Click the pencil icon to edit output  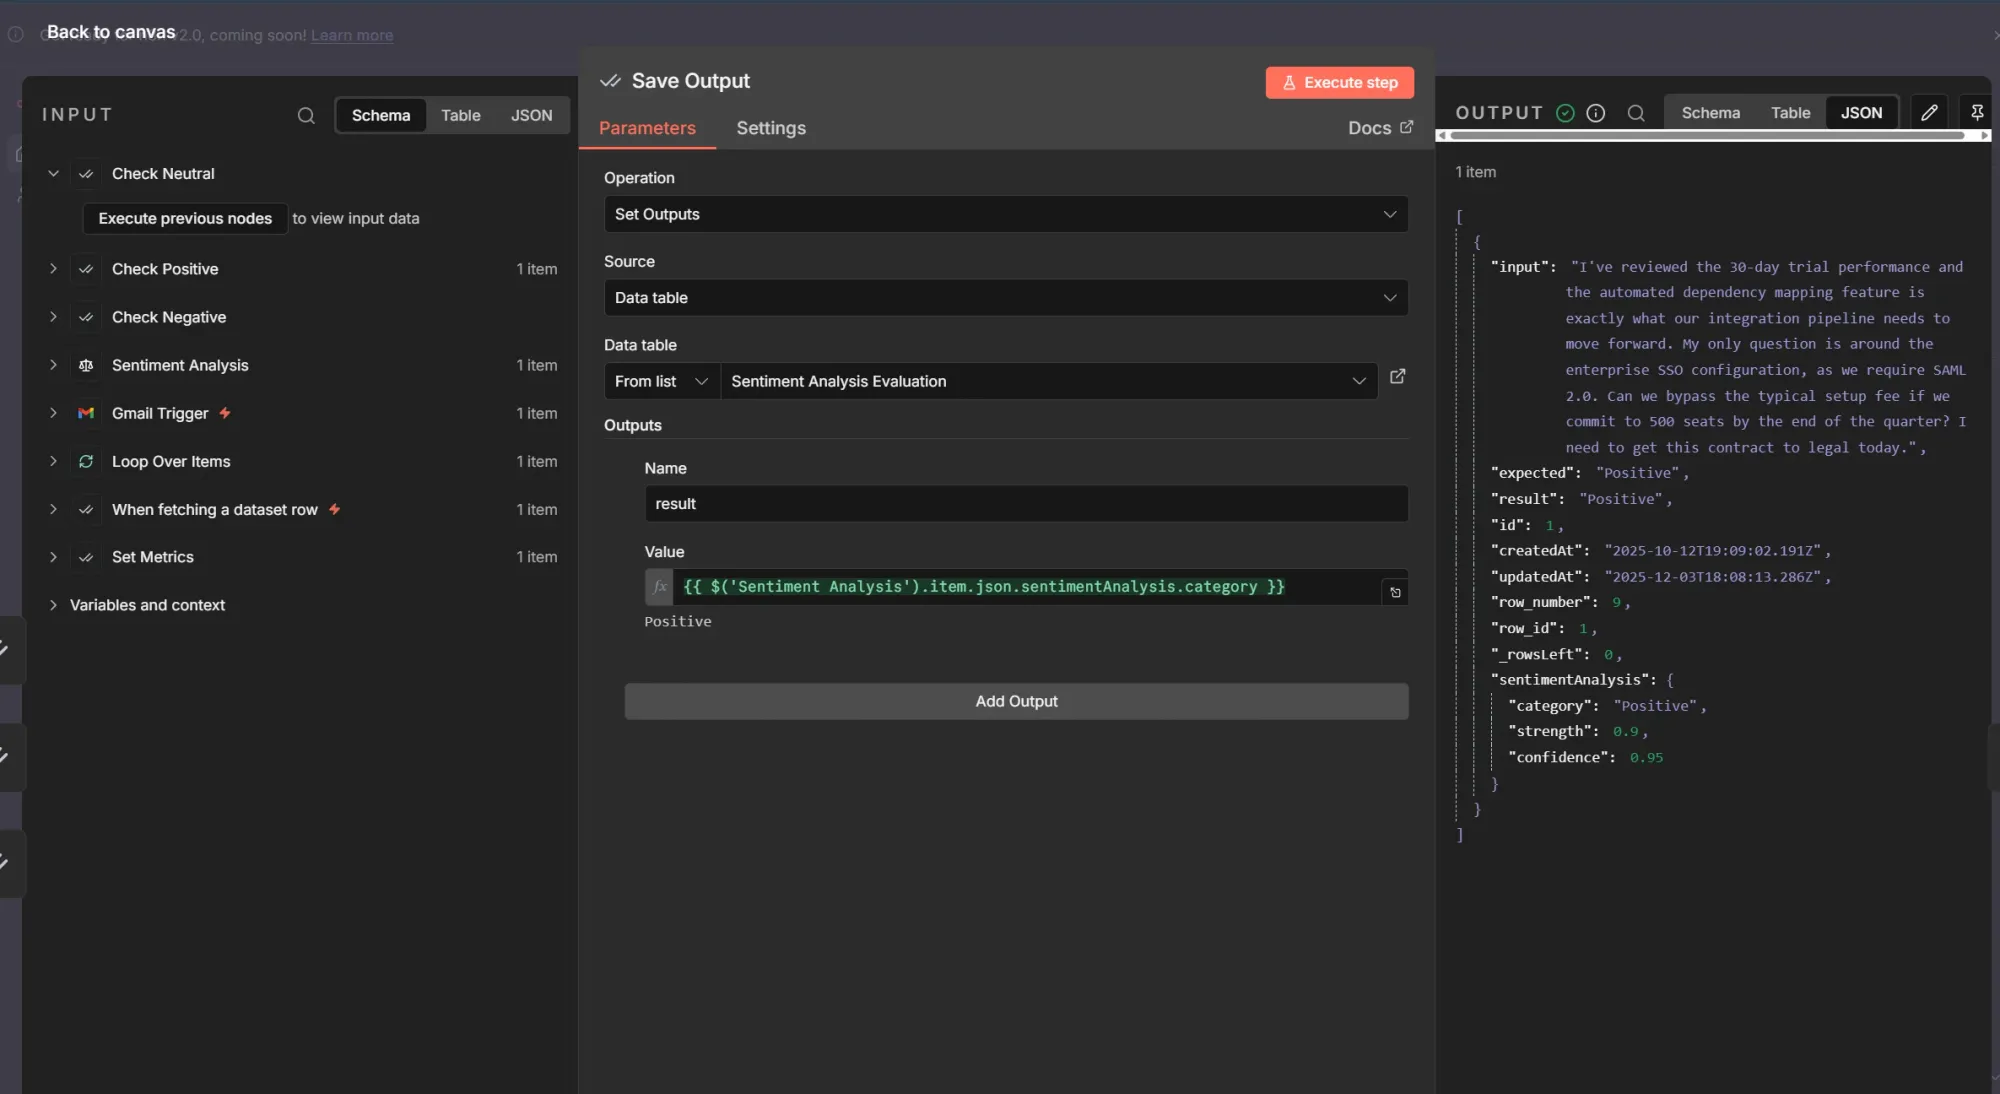click(x=1929, y=113)
